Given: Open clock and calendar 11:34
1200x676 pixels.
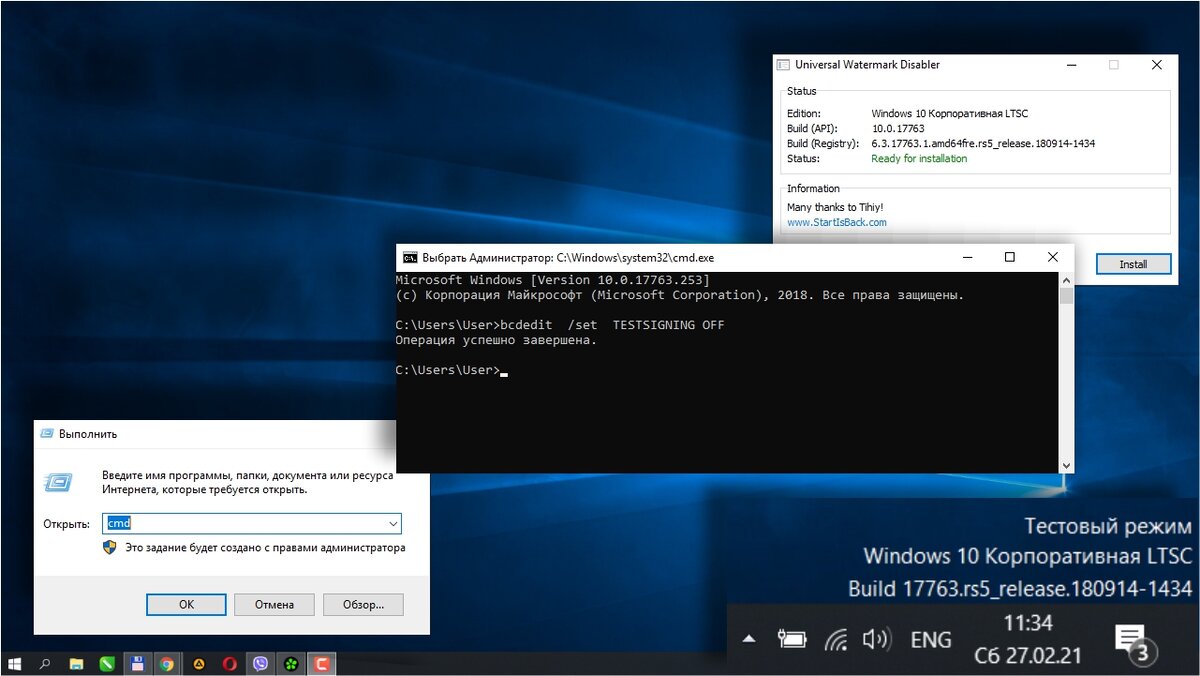Looking at the screenshot, I should tap(1028, 640).
